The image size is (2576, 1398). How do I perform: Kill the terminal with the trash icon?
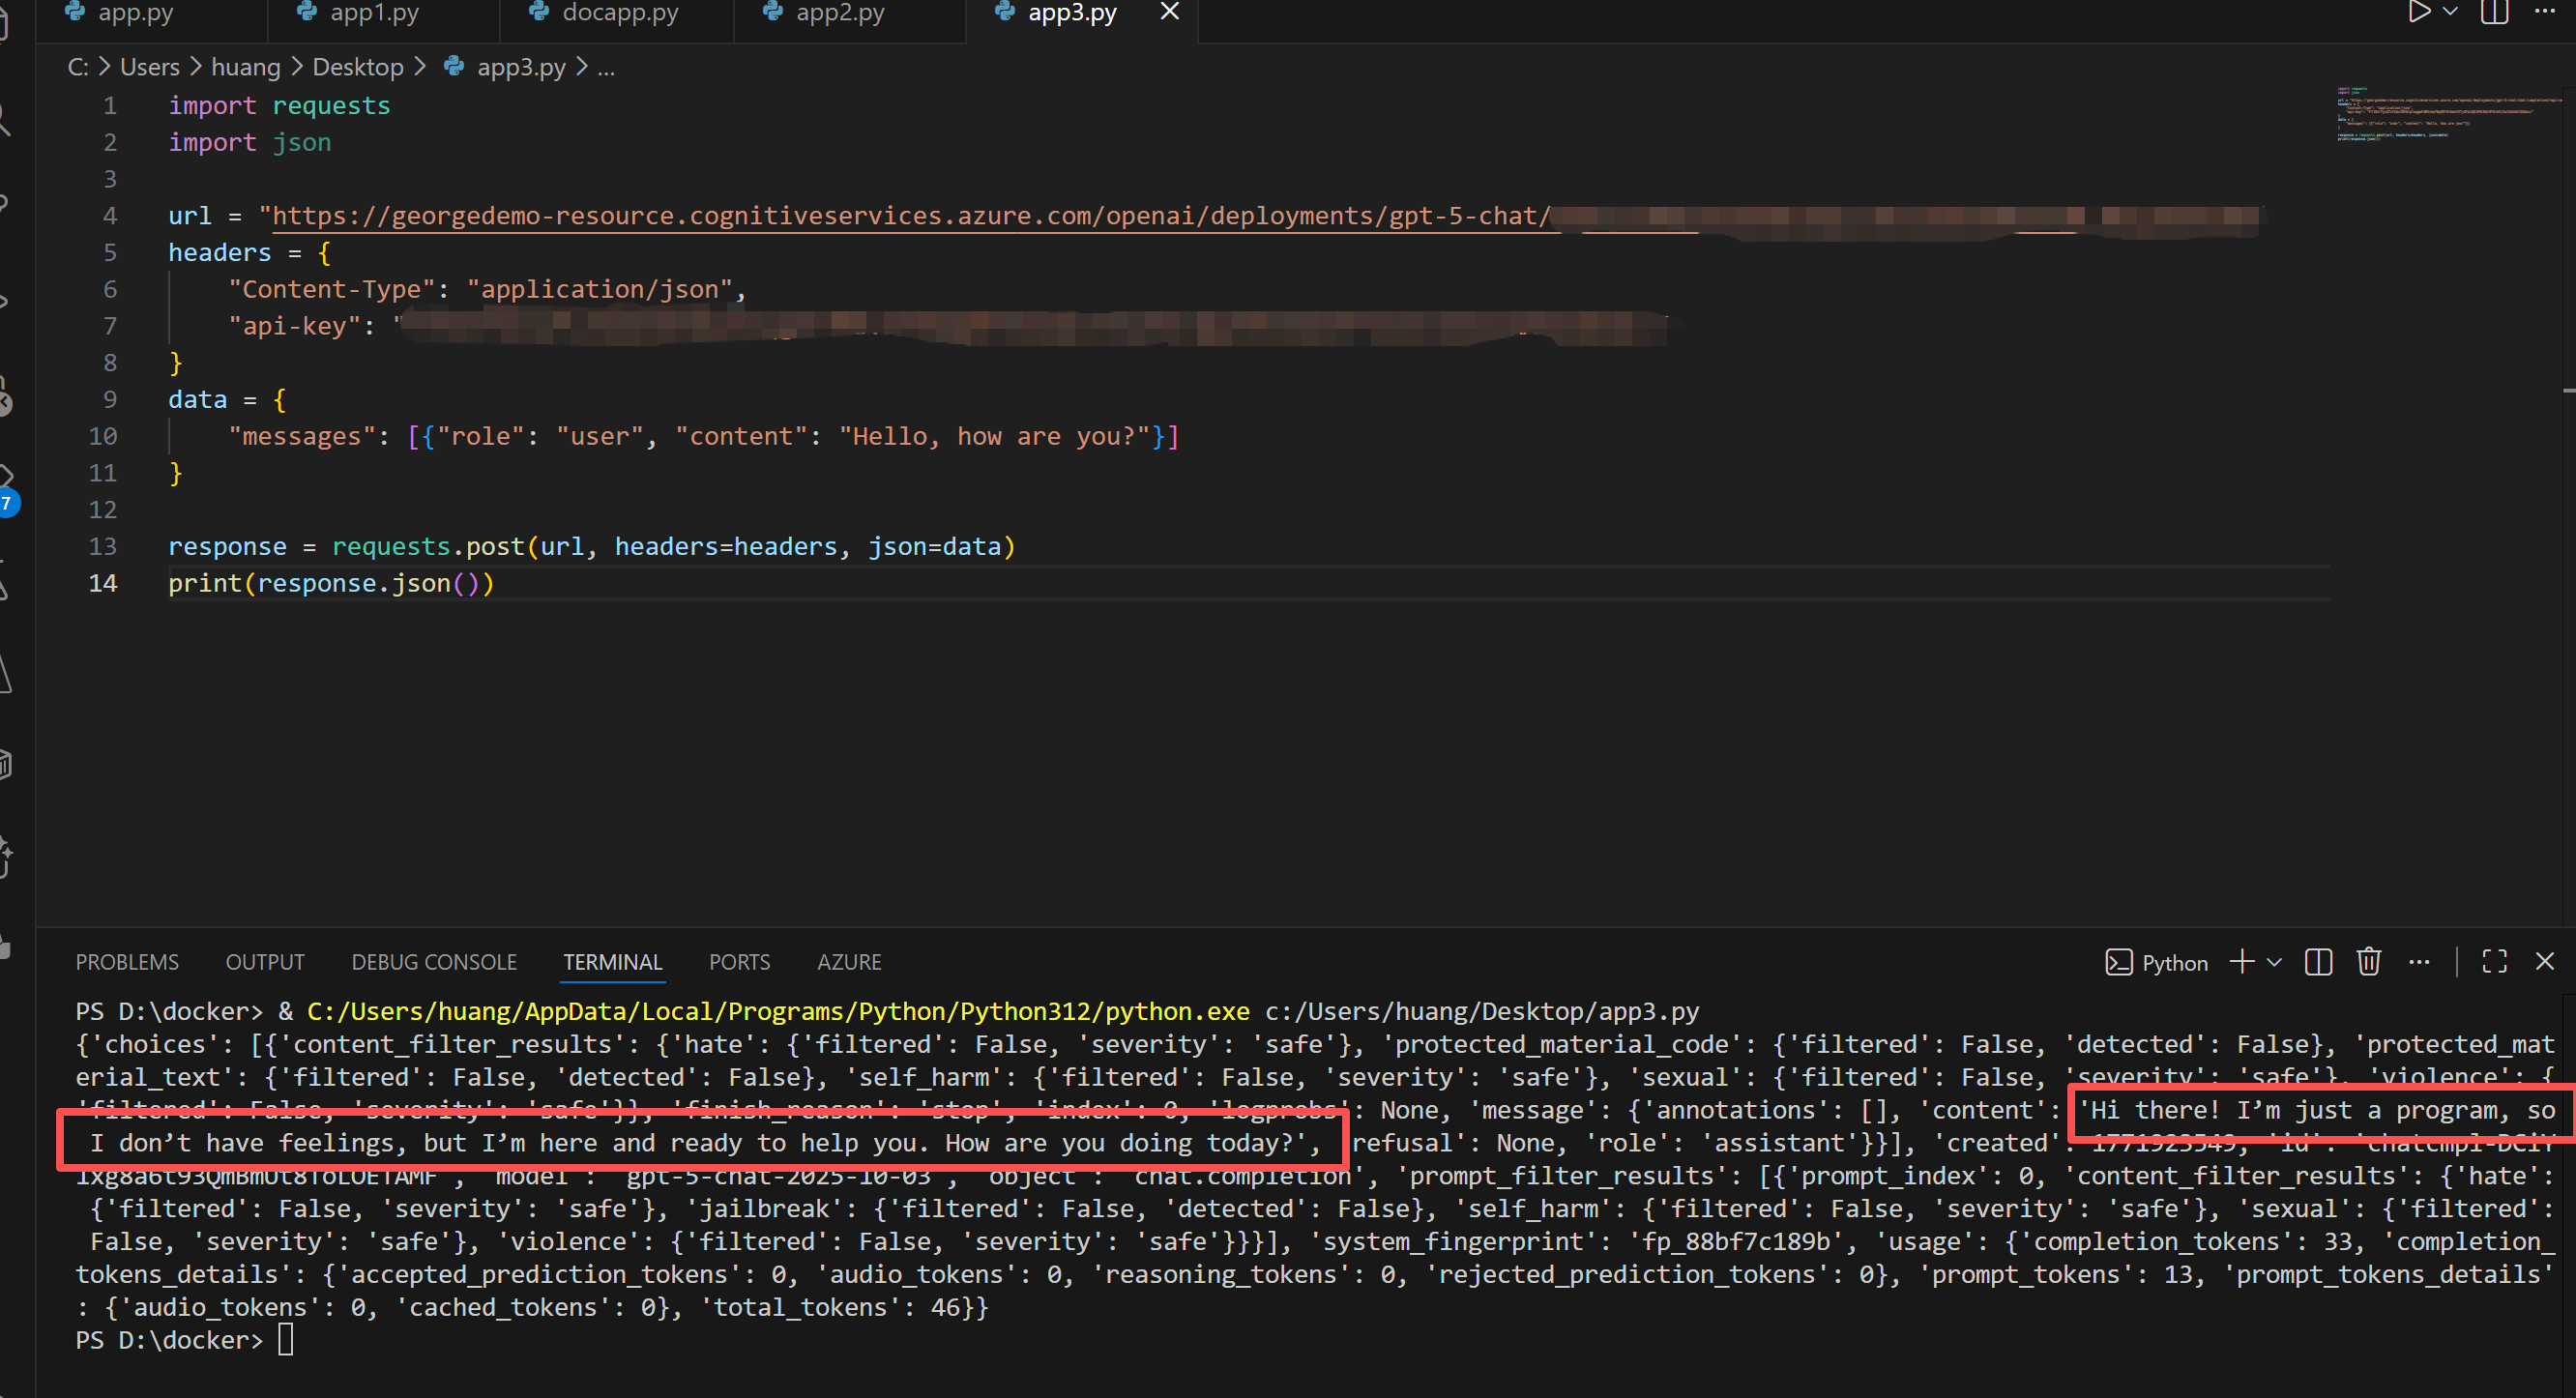coord(2368,962)
